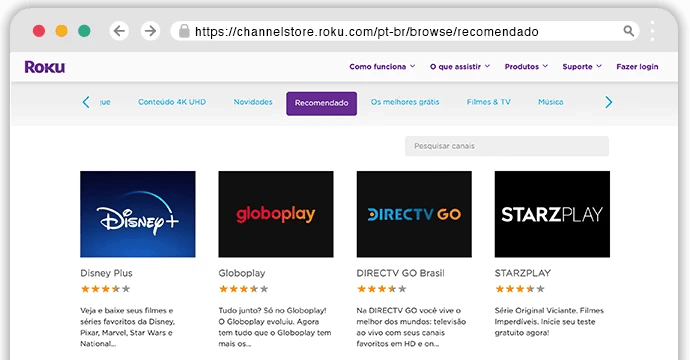This screenshot has height=360, width=690.
Task: Open the browser three-dot menu
Action: click(652, 31)
